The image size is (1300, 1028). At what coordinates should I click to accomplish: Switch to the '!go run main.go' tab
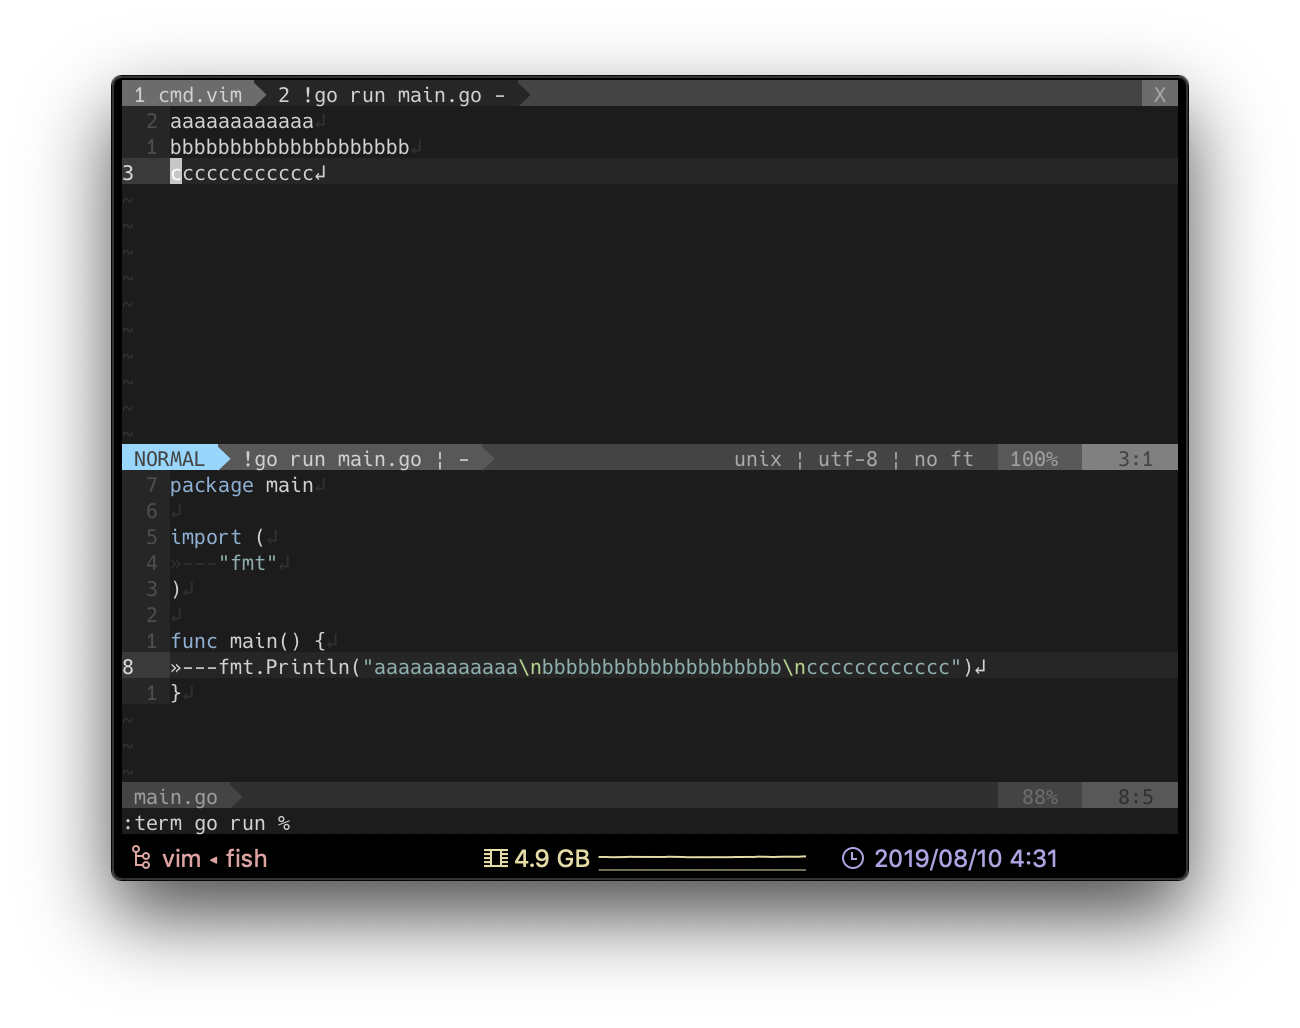[390, 94]
